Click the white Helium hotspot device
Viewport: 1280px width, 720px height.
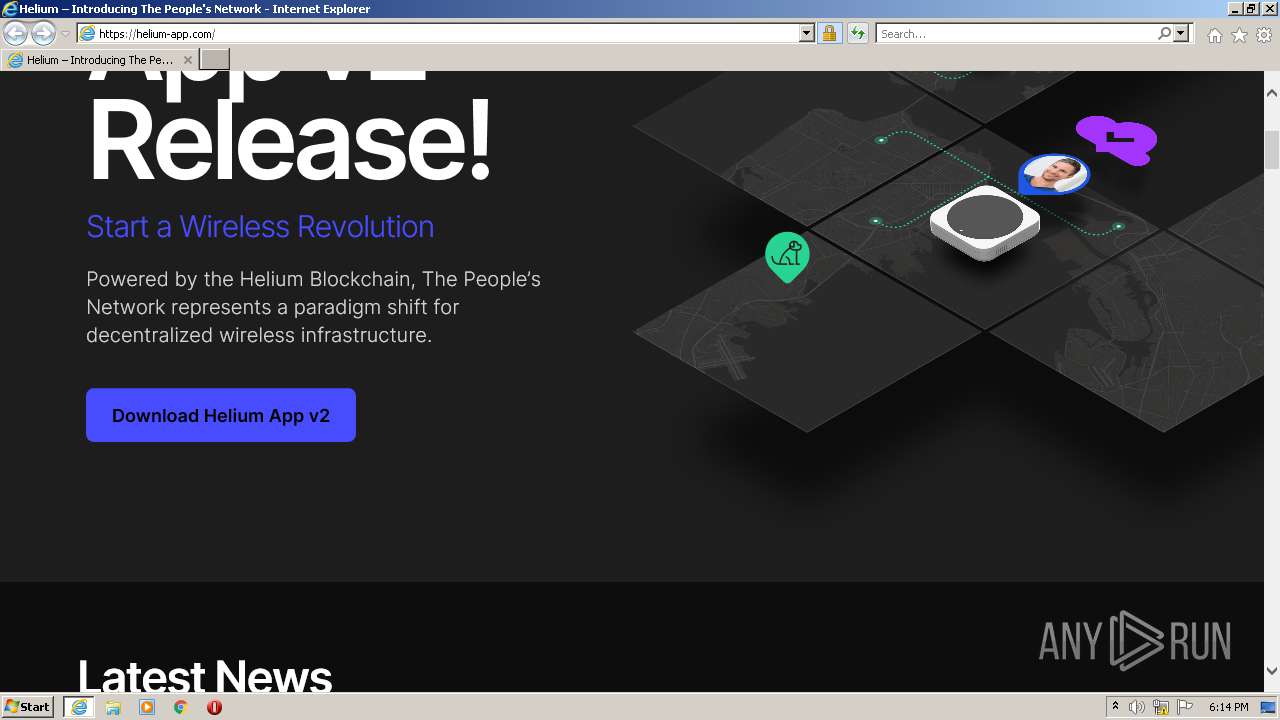click(x=984, y=222)
